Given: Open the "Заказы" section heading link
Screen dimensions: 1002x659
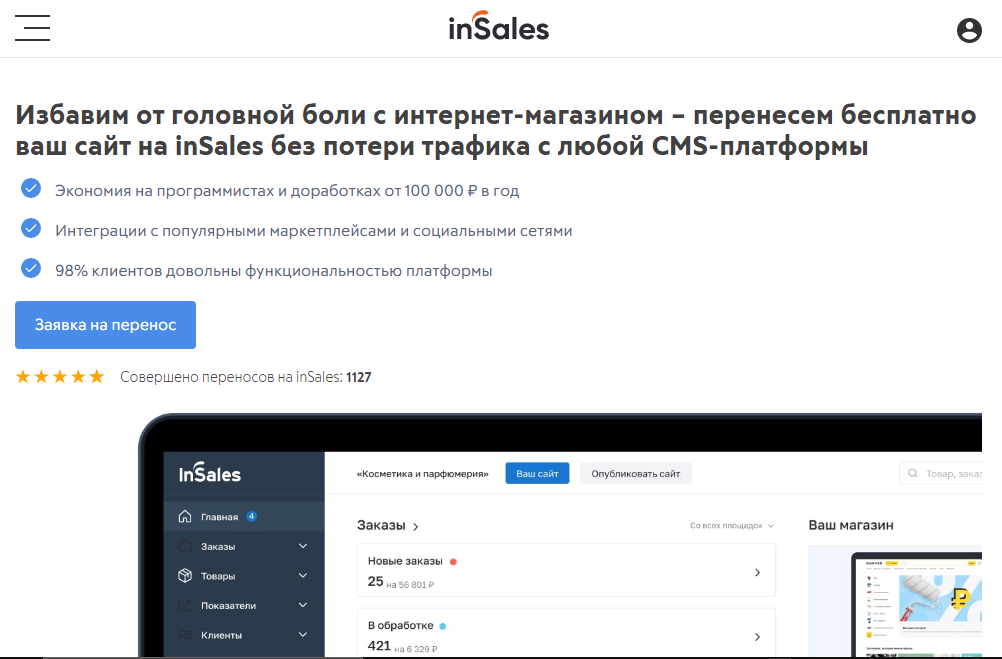Looking at the screenshot, I should [381, 525].
